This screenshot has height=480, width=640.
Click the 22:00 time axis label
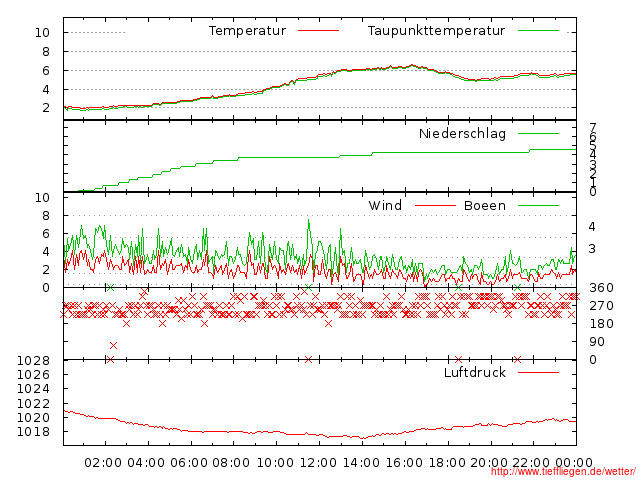(531, 463)
